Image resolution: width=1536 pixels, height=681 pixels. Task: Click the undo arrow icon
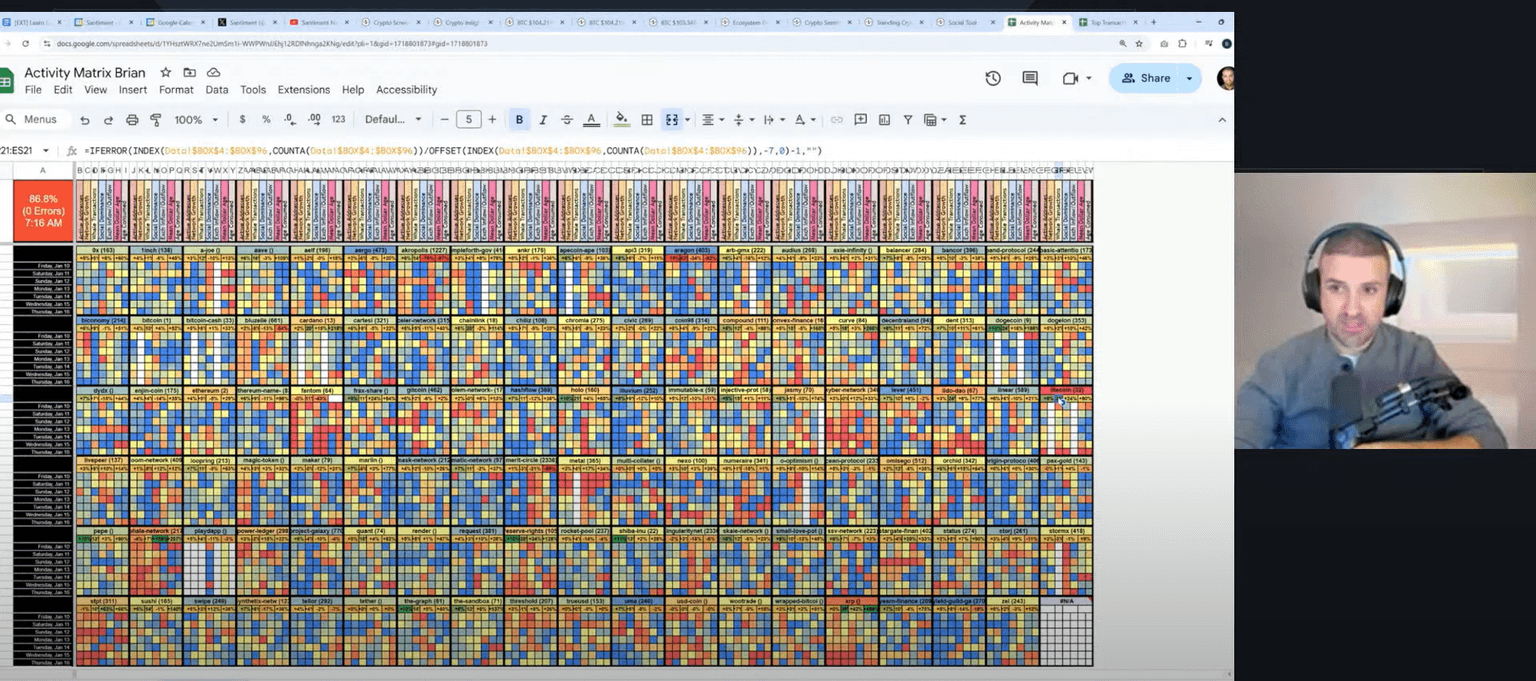click(x=85, y=120)
